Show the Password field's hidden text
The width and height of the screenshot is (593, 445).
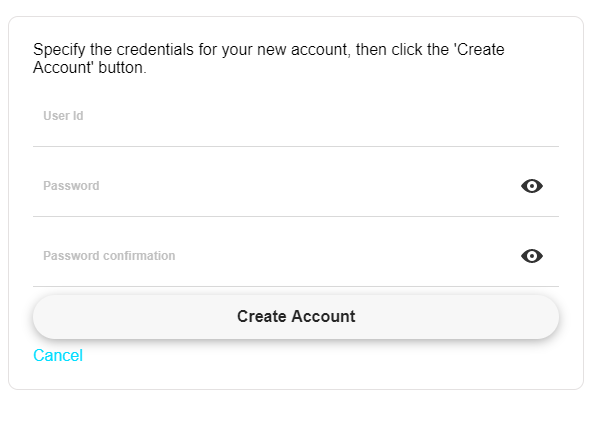(532, 186)
